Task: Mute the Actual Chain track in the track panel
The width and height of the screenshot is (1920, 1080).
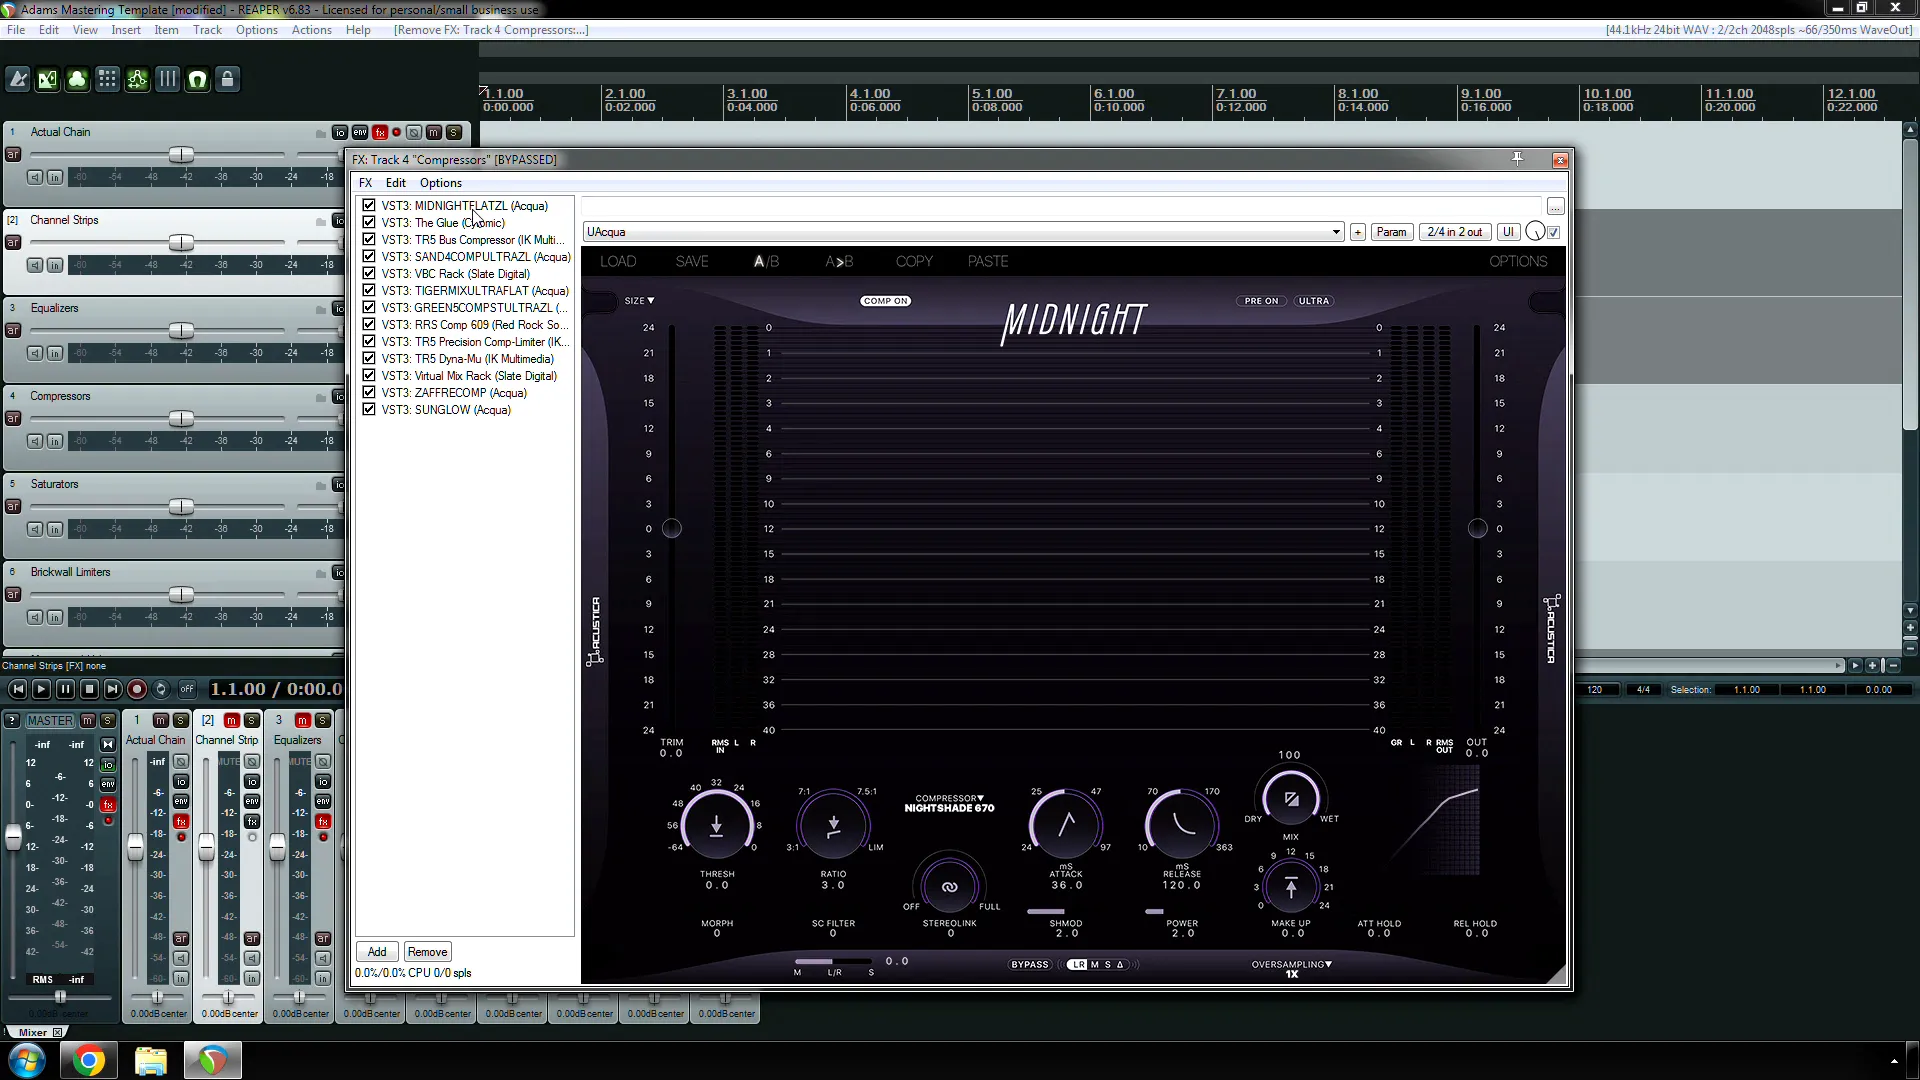Action: tap(434, 132)
